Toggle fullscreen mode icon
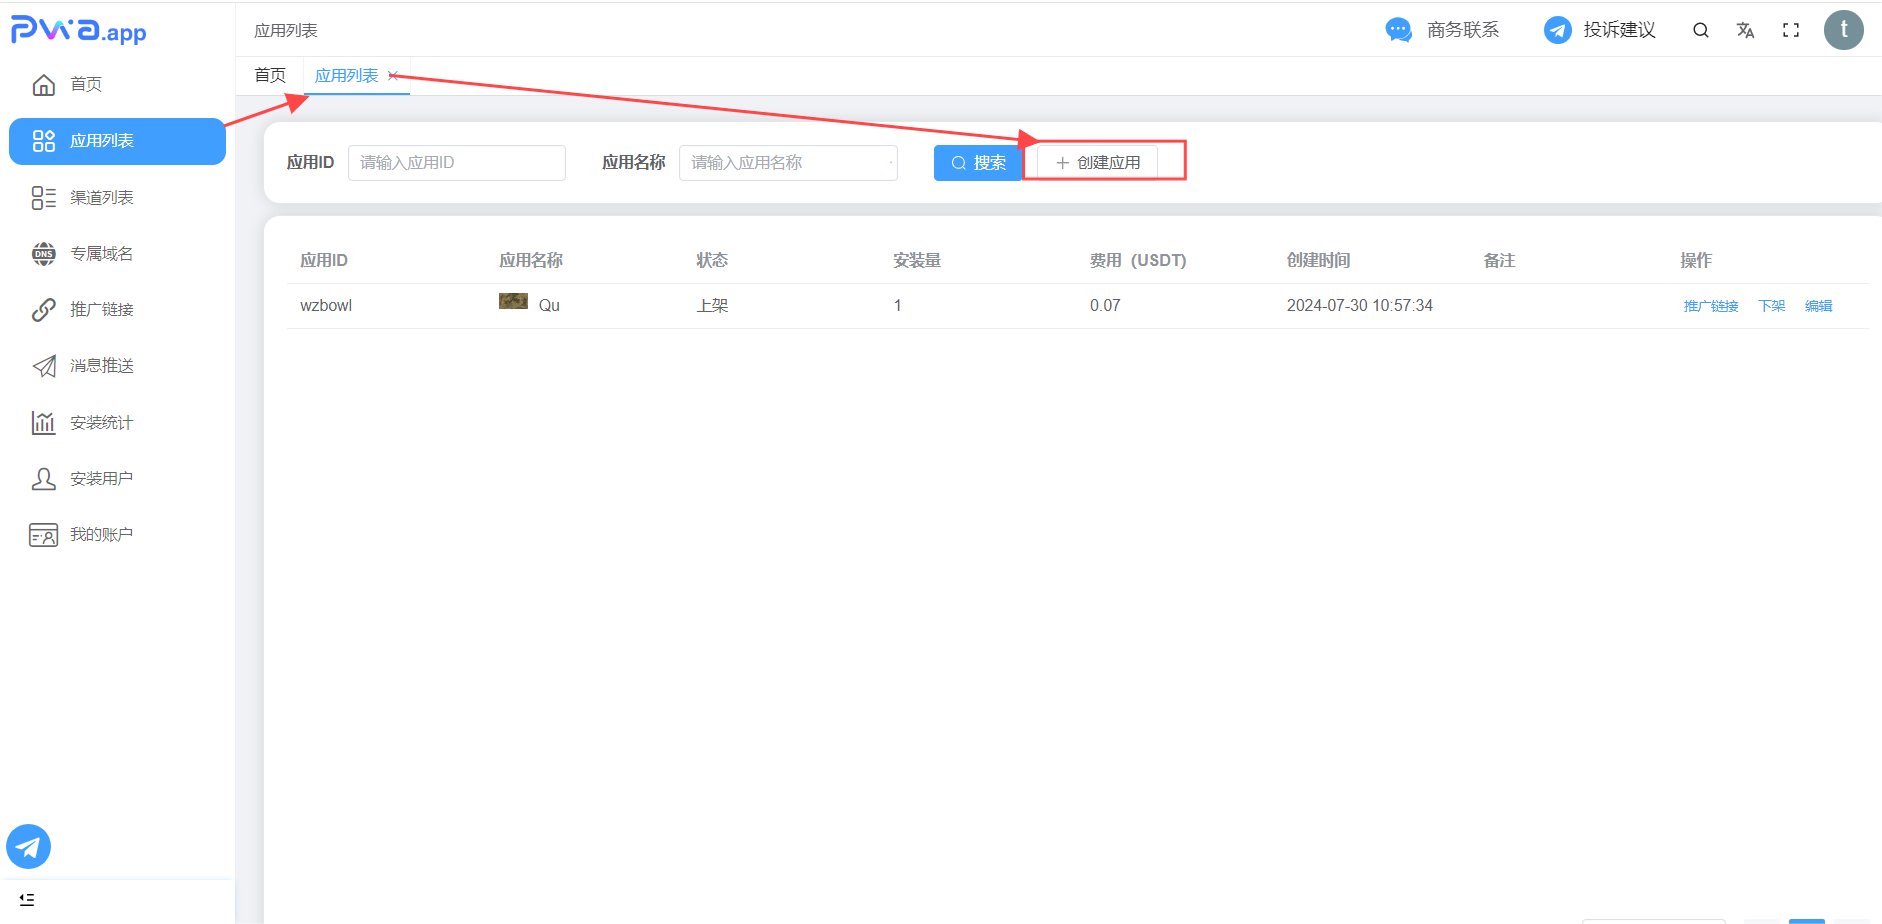1882x924 pixels. (1791, 30)
